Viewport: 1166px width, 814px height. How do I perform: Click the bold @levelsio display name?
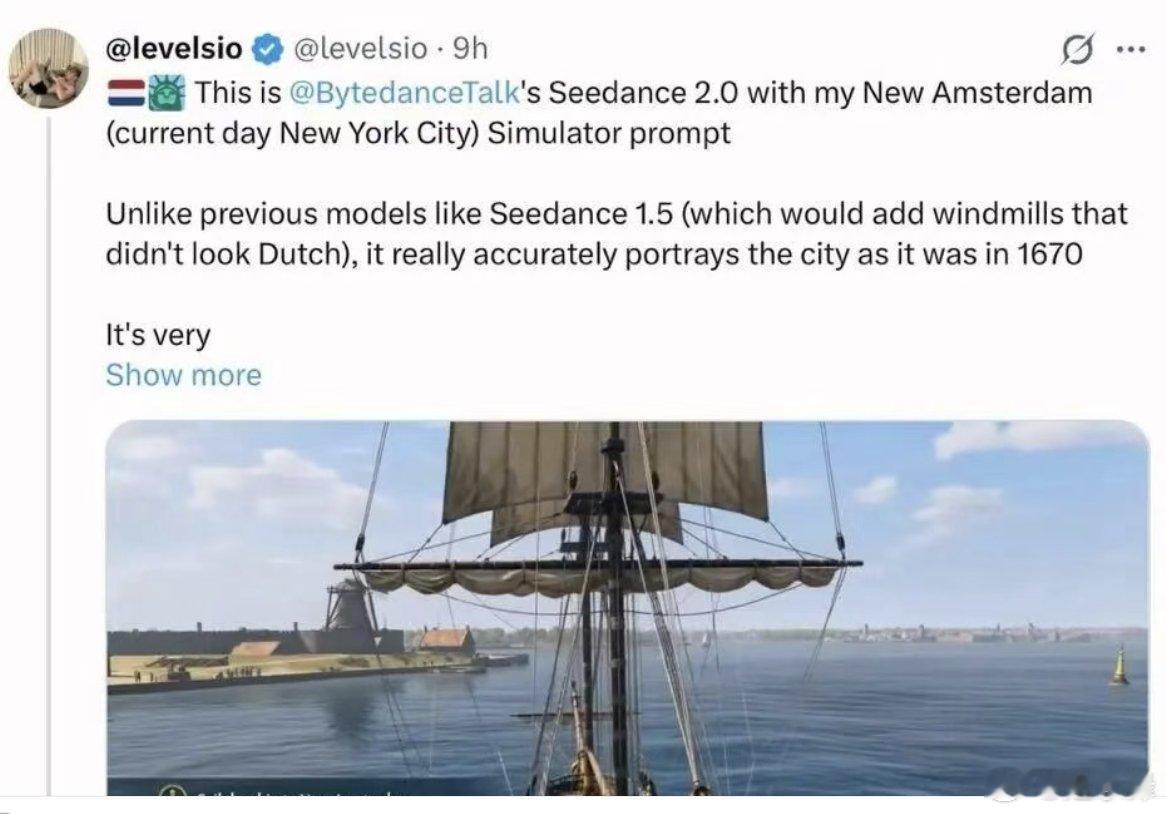[174, 48]
